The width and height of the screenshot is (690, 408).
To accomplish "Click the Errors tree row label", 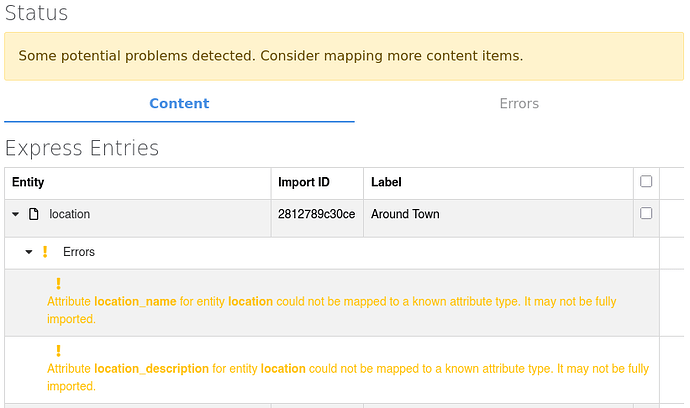I will [79, 252].
